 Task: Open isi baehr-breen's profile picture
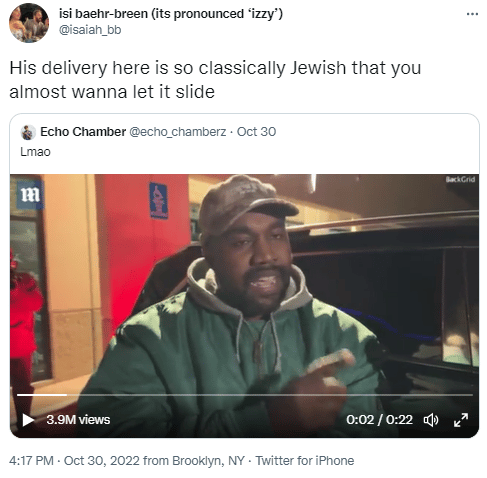29,23
